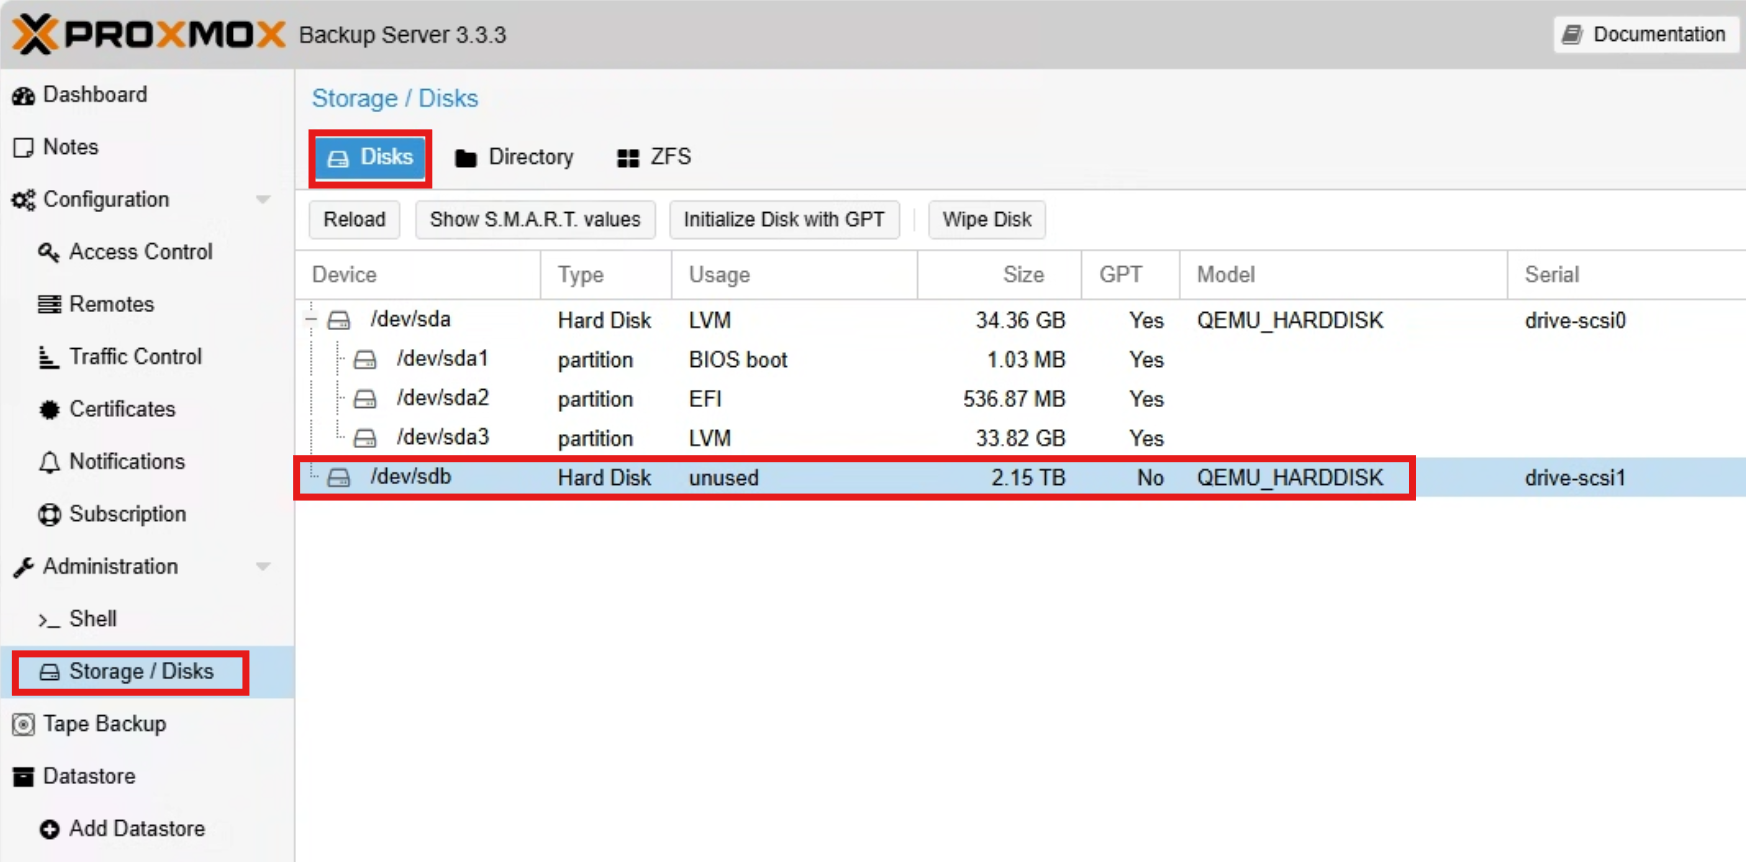Screen dimensions: 1746x862
Task: Switch to the Disks tab
Action: pyautogui.click(x=370, y=157)
